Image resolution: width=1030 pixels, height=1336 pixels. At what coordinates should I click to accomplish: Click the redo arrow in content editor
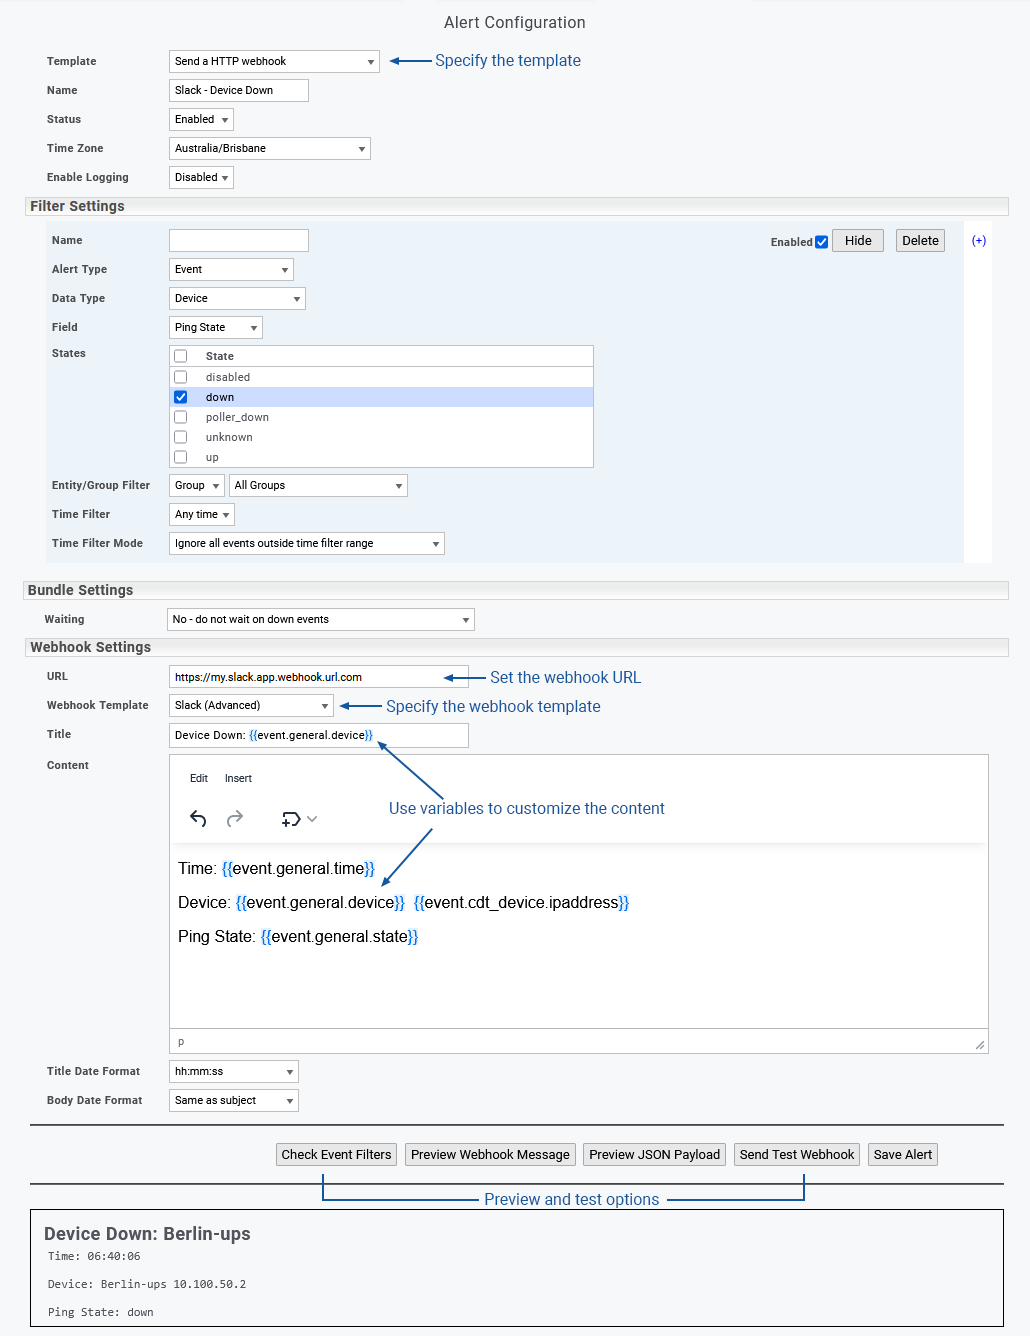[x=235, y=819]
